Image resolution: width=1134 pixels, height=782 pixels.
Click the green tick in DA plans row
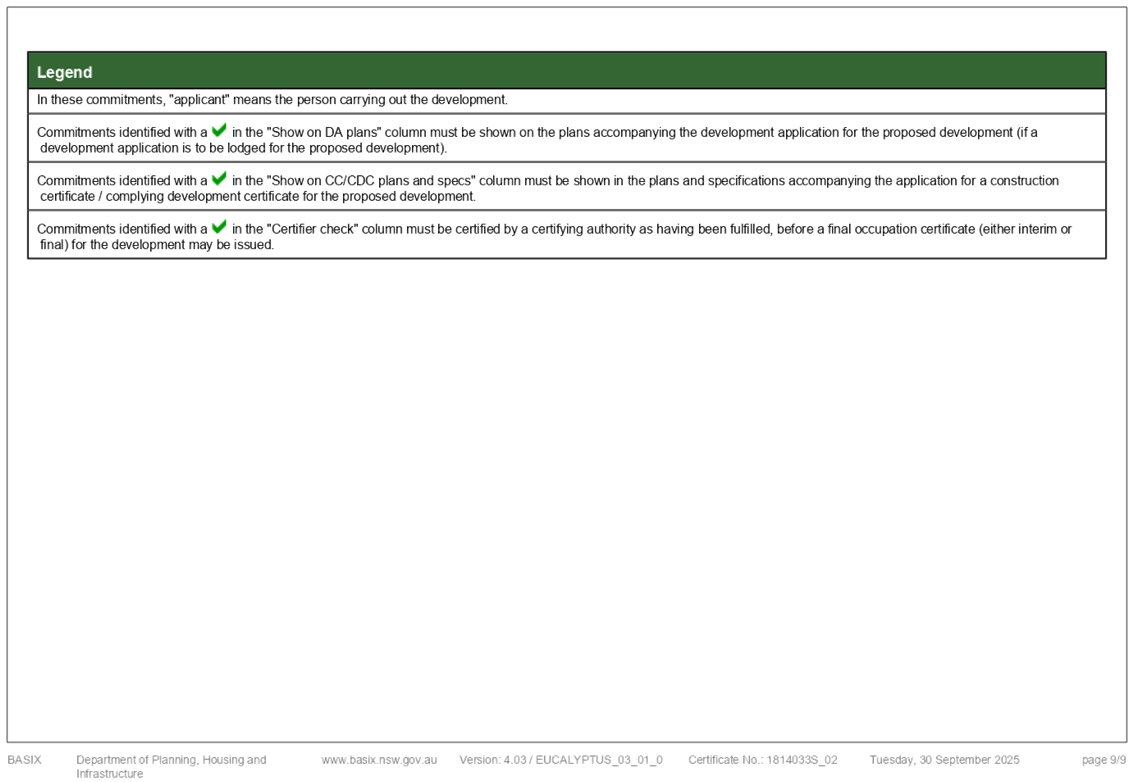219,130
